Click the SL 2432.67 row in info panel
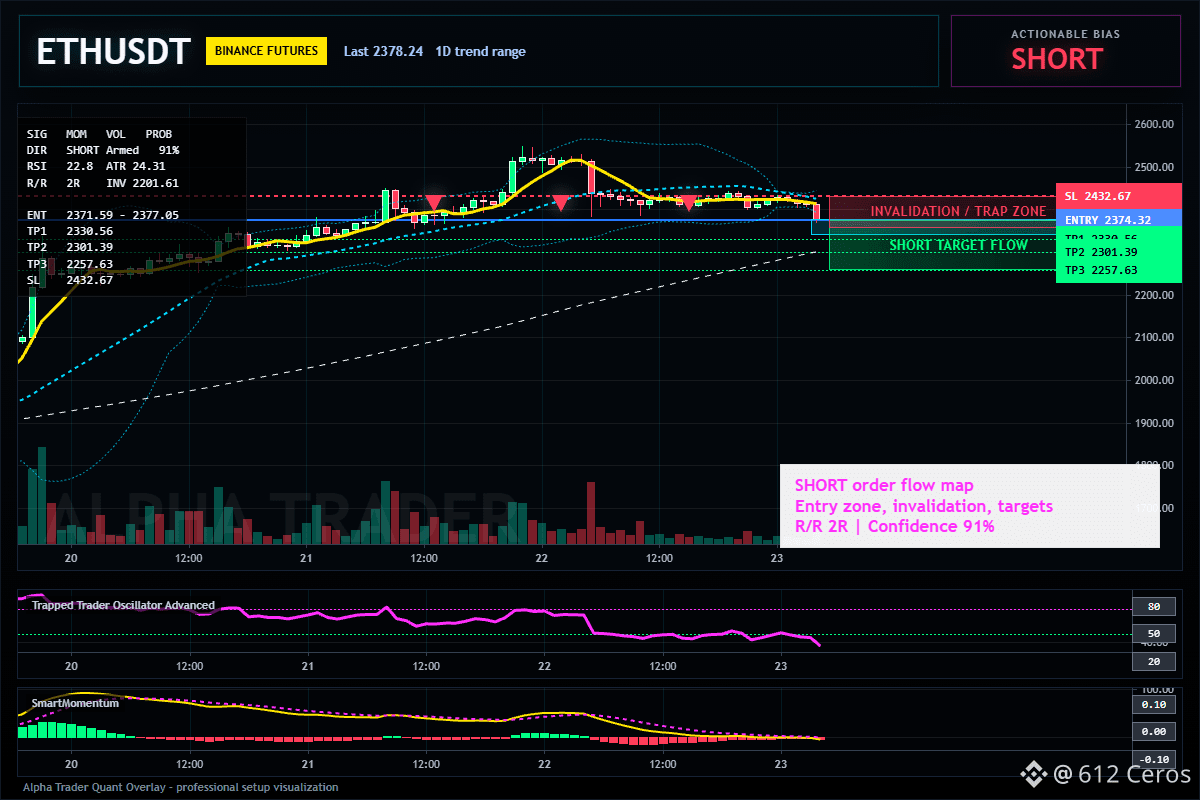The image size is (1200, 800). coord(70,280)
